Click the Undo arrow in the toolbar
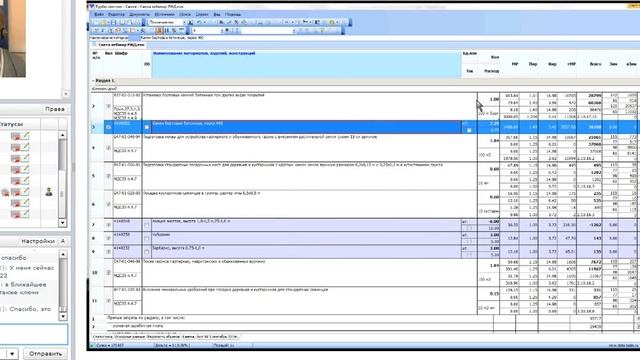 pos(199,22)
